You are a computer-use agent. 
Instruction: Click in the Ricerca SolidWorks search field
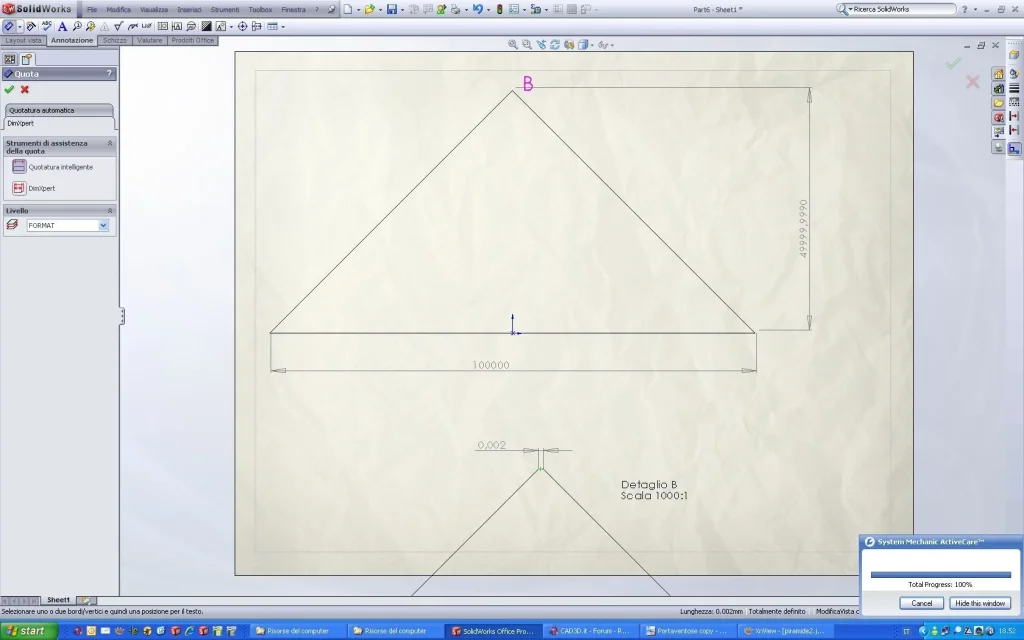click(903, 9)
